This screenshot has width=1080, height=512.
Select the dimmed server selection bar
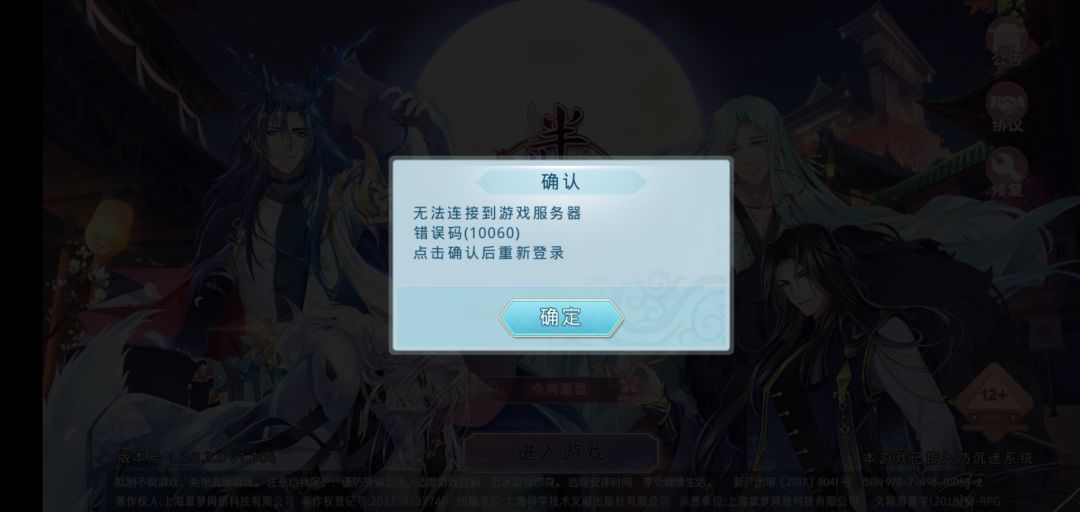tap(560, 389)
